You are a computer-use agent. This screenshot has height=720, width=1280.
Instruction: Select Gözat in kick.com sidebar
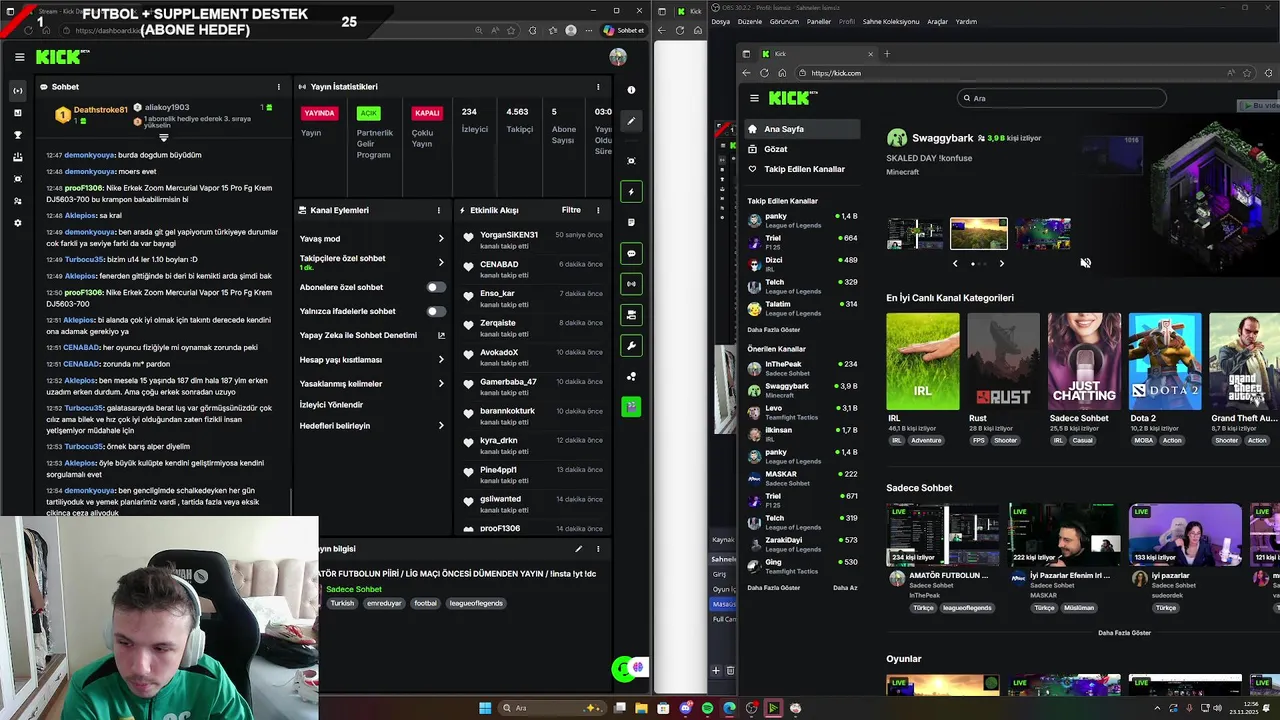click(x=801, y=149)
